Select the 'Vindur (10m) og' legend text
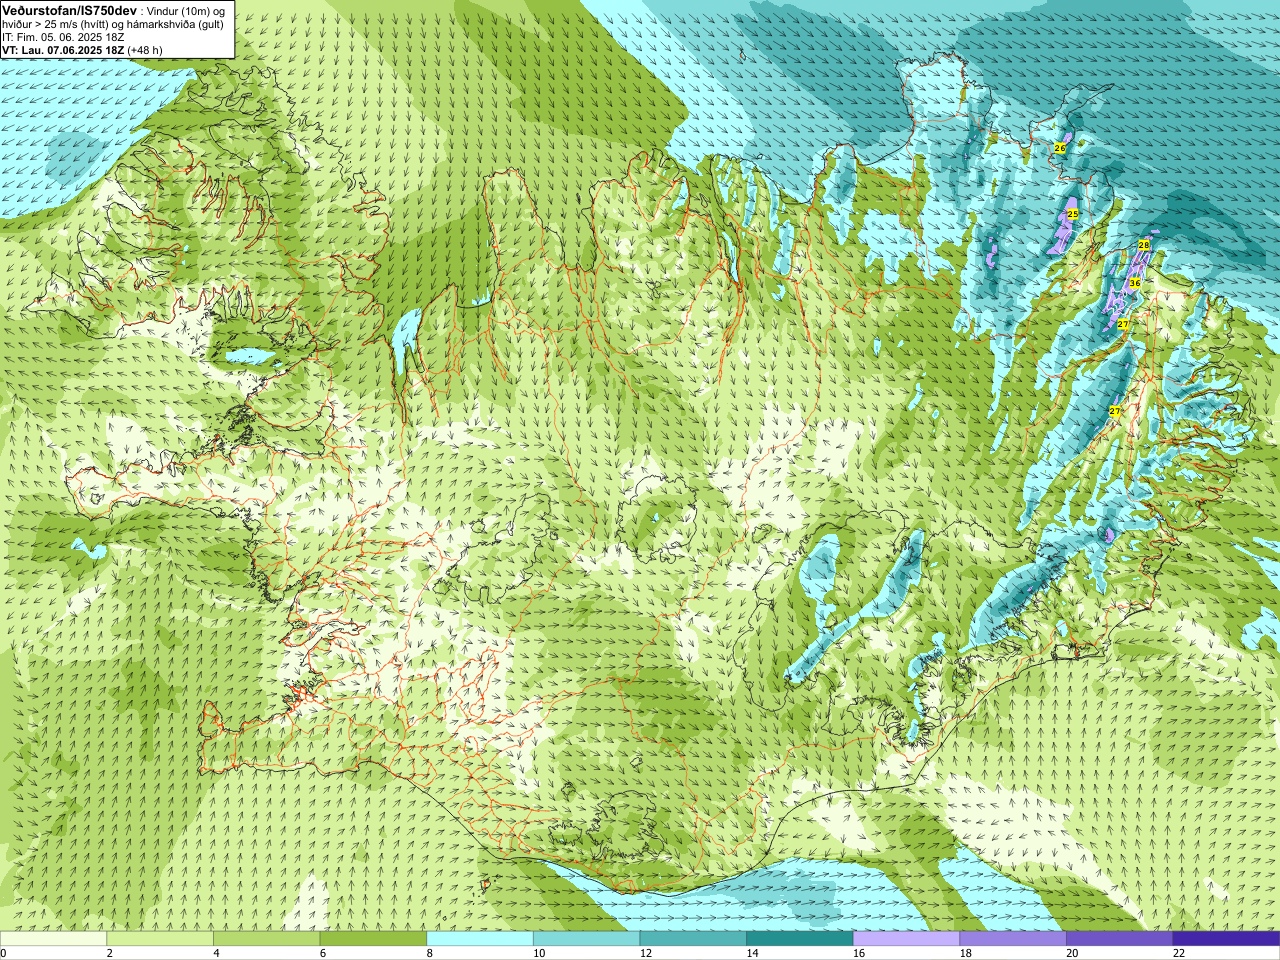 coord(186,10)
